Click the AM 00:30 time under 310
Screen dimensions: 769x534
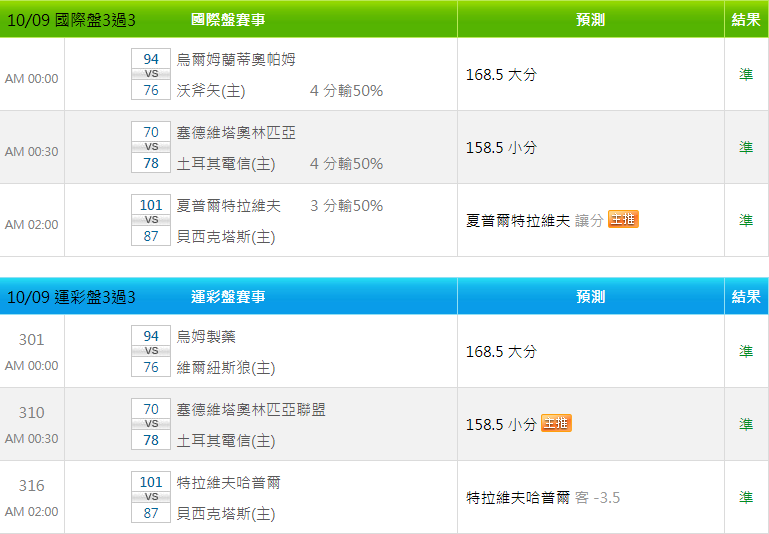31,438
